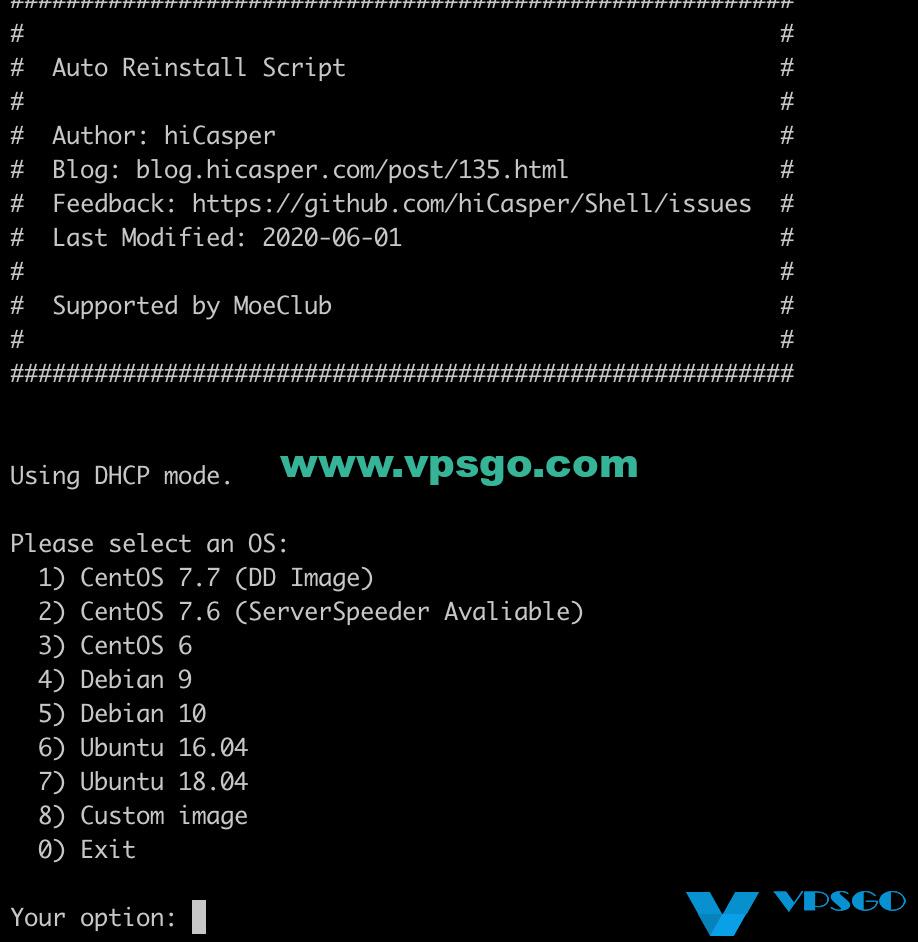Click the Using DHCP mode message

(x=121, y=476)
